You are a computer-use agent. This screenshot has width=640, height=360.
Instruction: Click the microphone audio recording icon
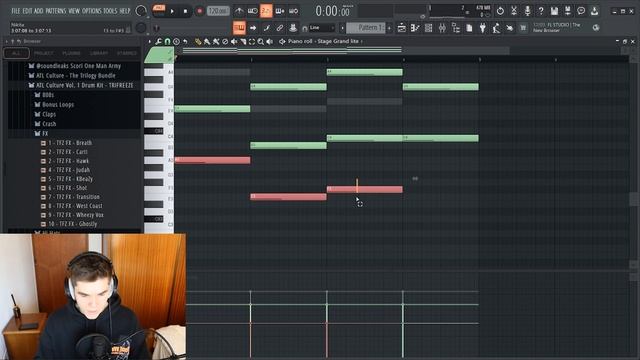(527, 11)
